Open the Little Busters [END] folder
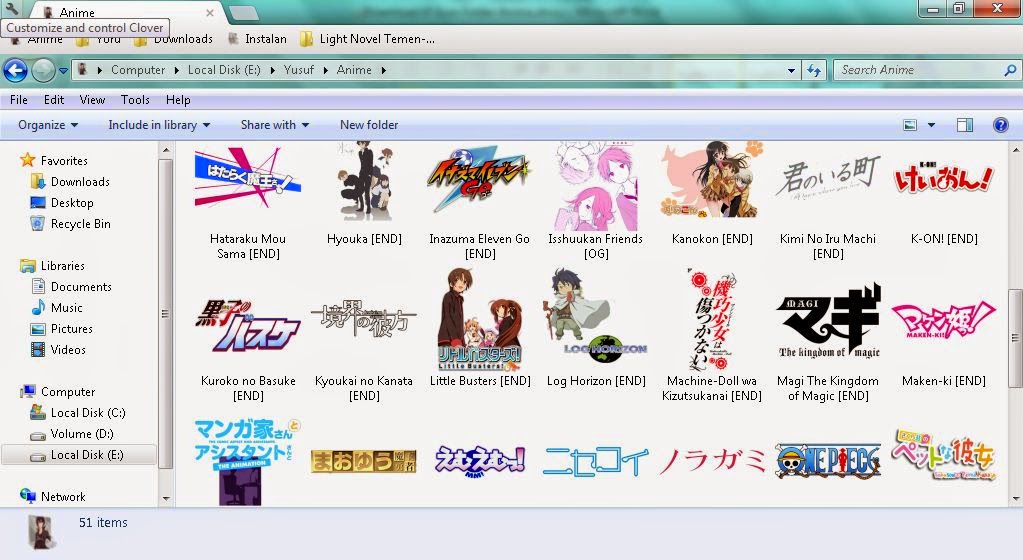 coord(480,329)
